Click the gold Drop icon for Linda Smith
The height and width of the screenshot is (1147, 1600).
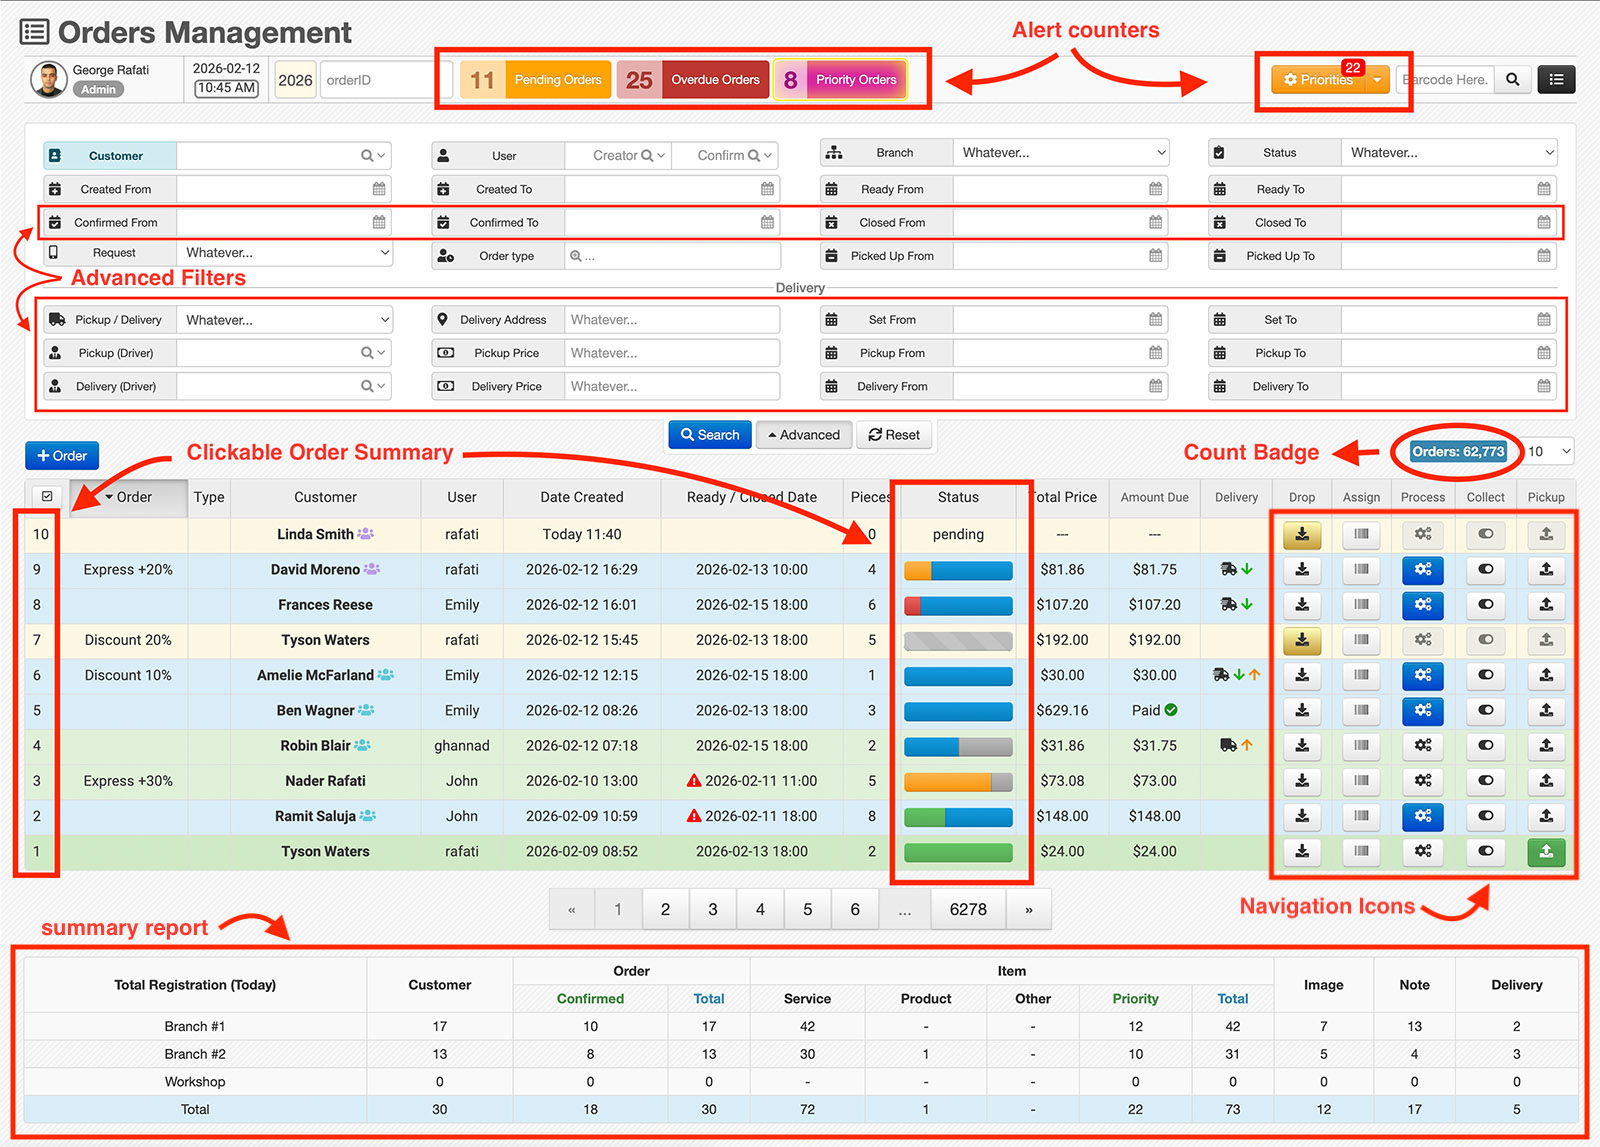coord(1302,535)
